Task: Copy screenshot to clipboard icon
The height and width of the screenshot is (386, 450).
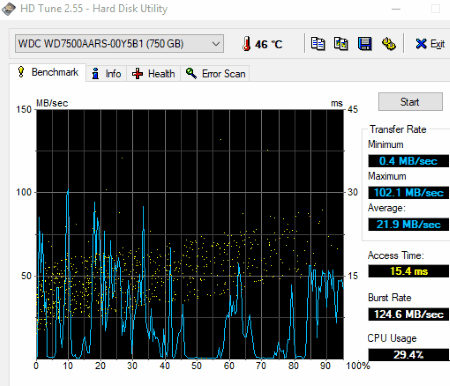Action: tap(341, 44)
